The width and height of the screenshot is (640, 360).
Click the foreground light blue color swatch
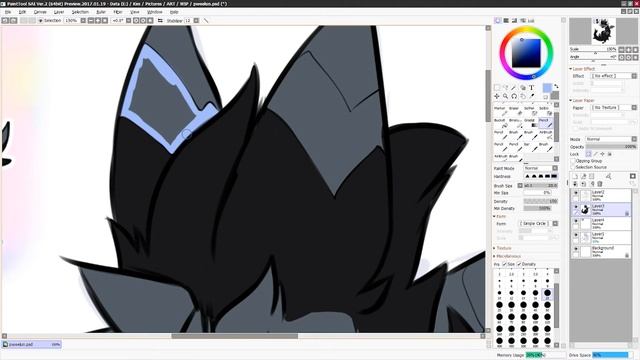[547, 88]
